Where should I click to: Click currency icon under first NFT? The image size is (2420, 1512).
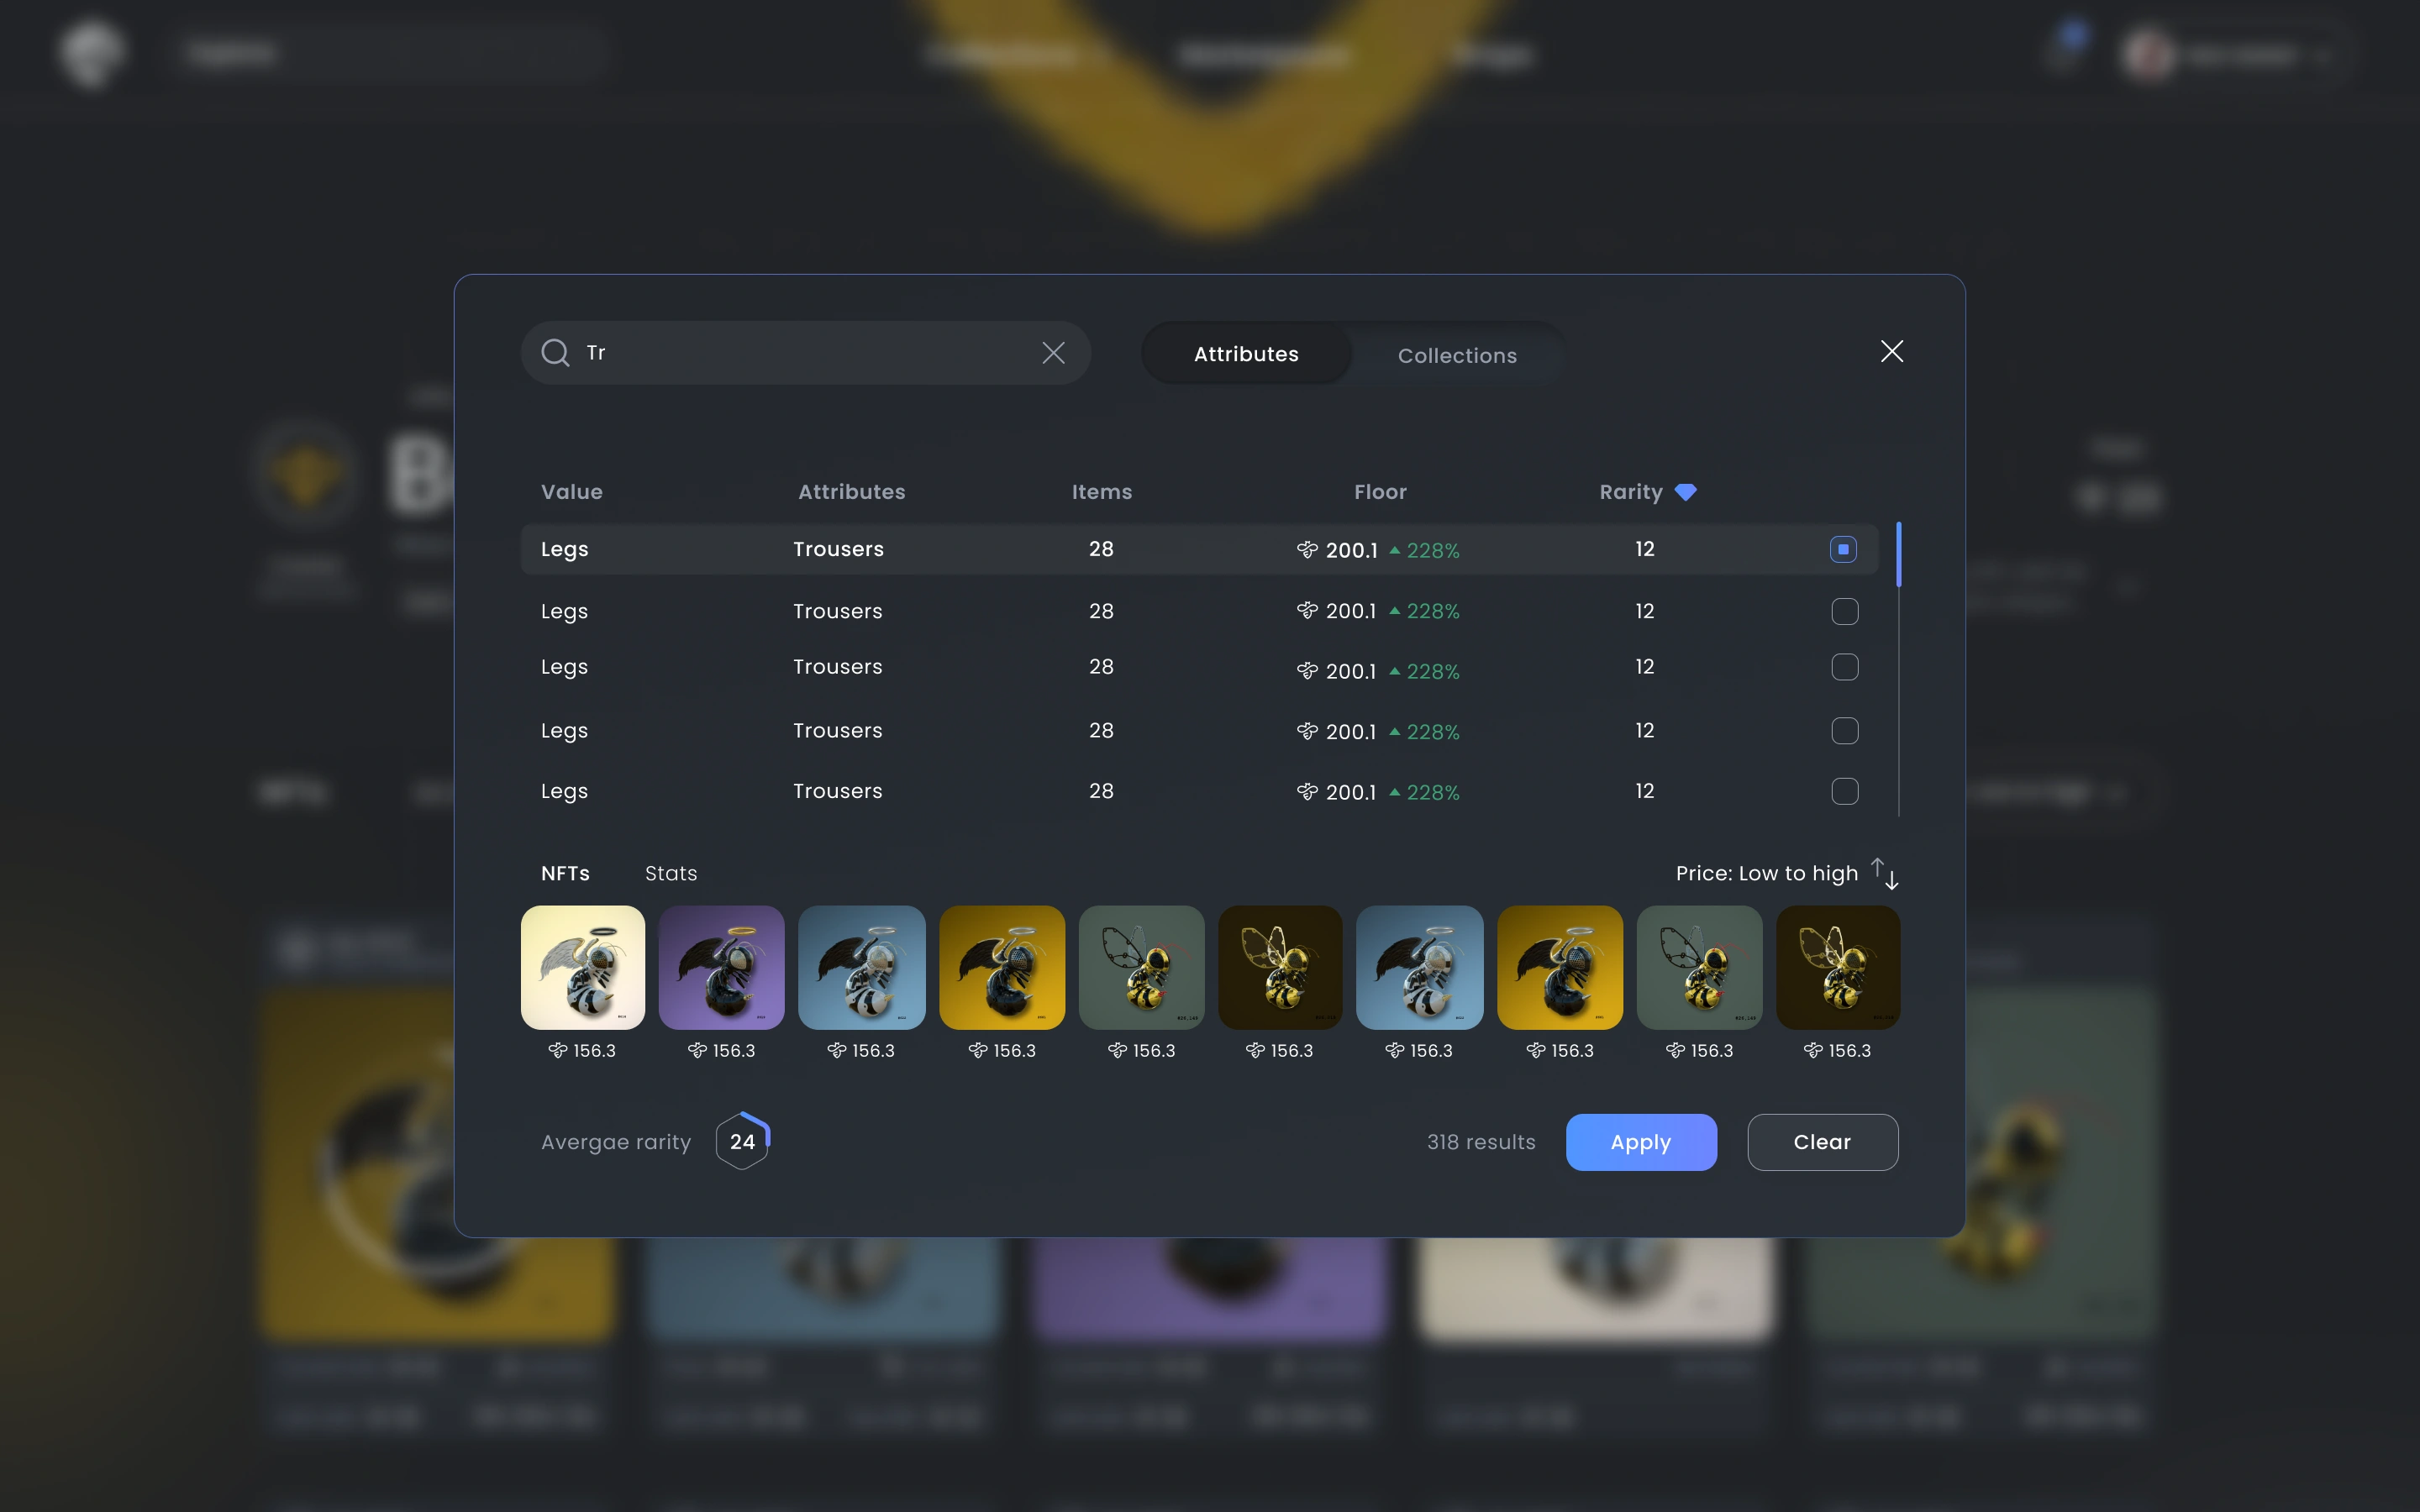pyautogui.click(x=558, y=1050)
